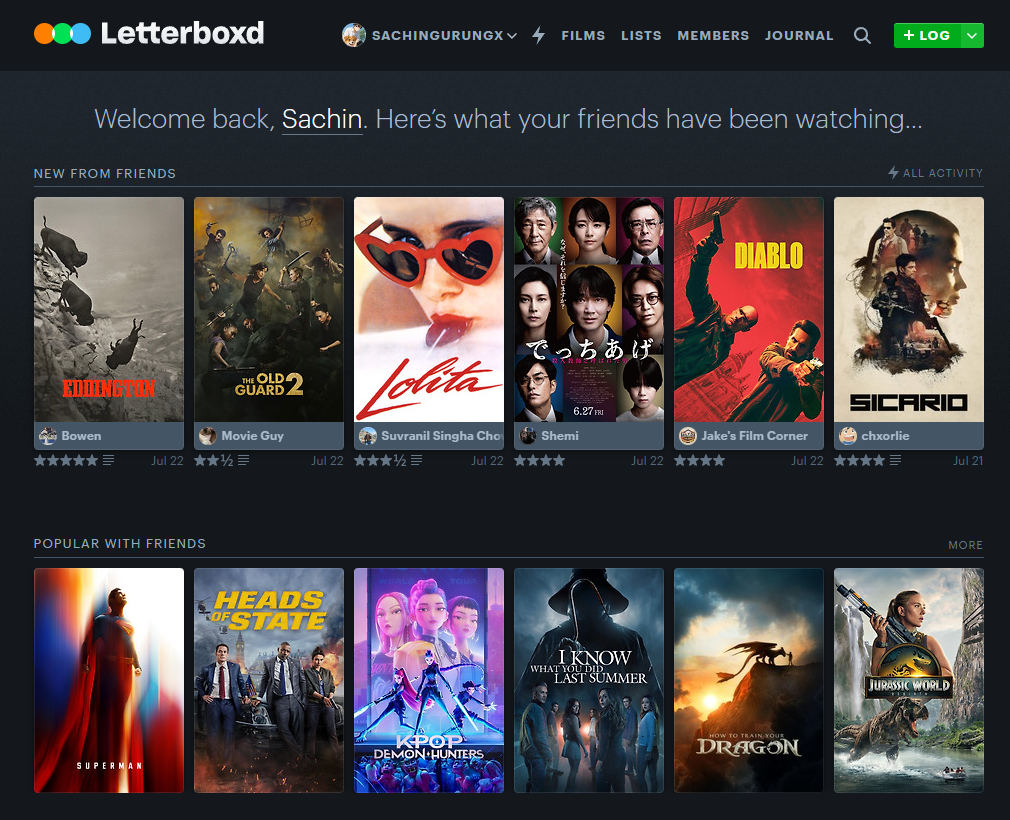Click Bowen's Jul 22 date
Image resolution: width=1010 pixels, height=820 pixels.
click(167, 461)
